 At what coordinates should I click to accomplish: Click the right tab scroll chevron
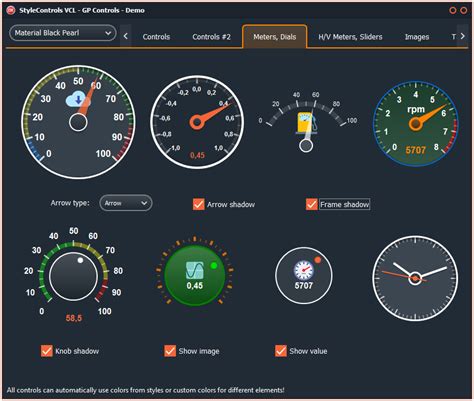pos(463,36)
